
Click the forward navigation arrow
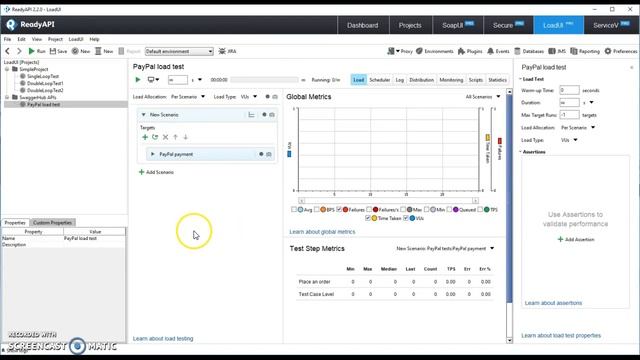point(19,51)
